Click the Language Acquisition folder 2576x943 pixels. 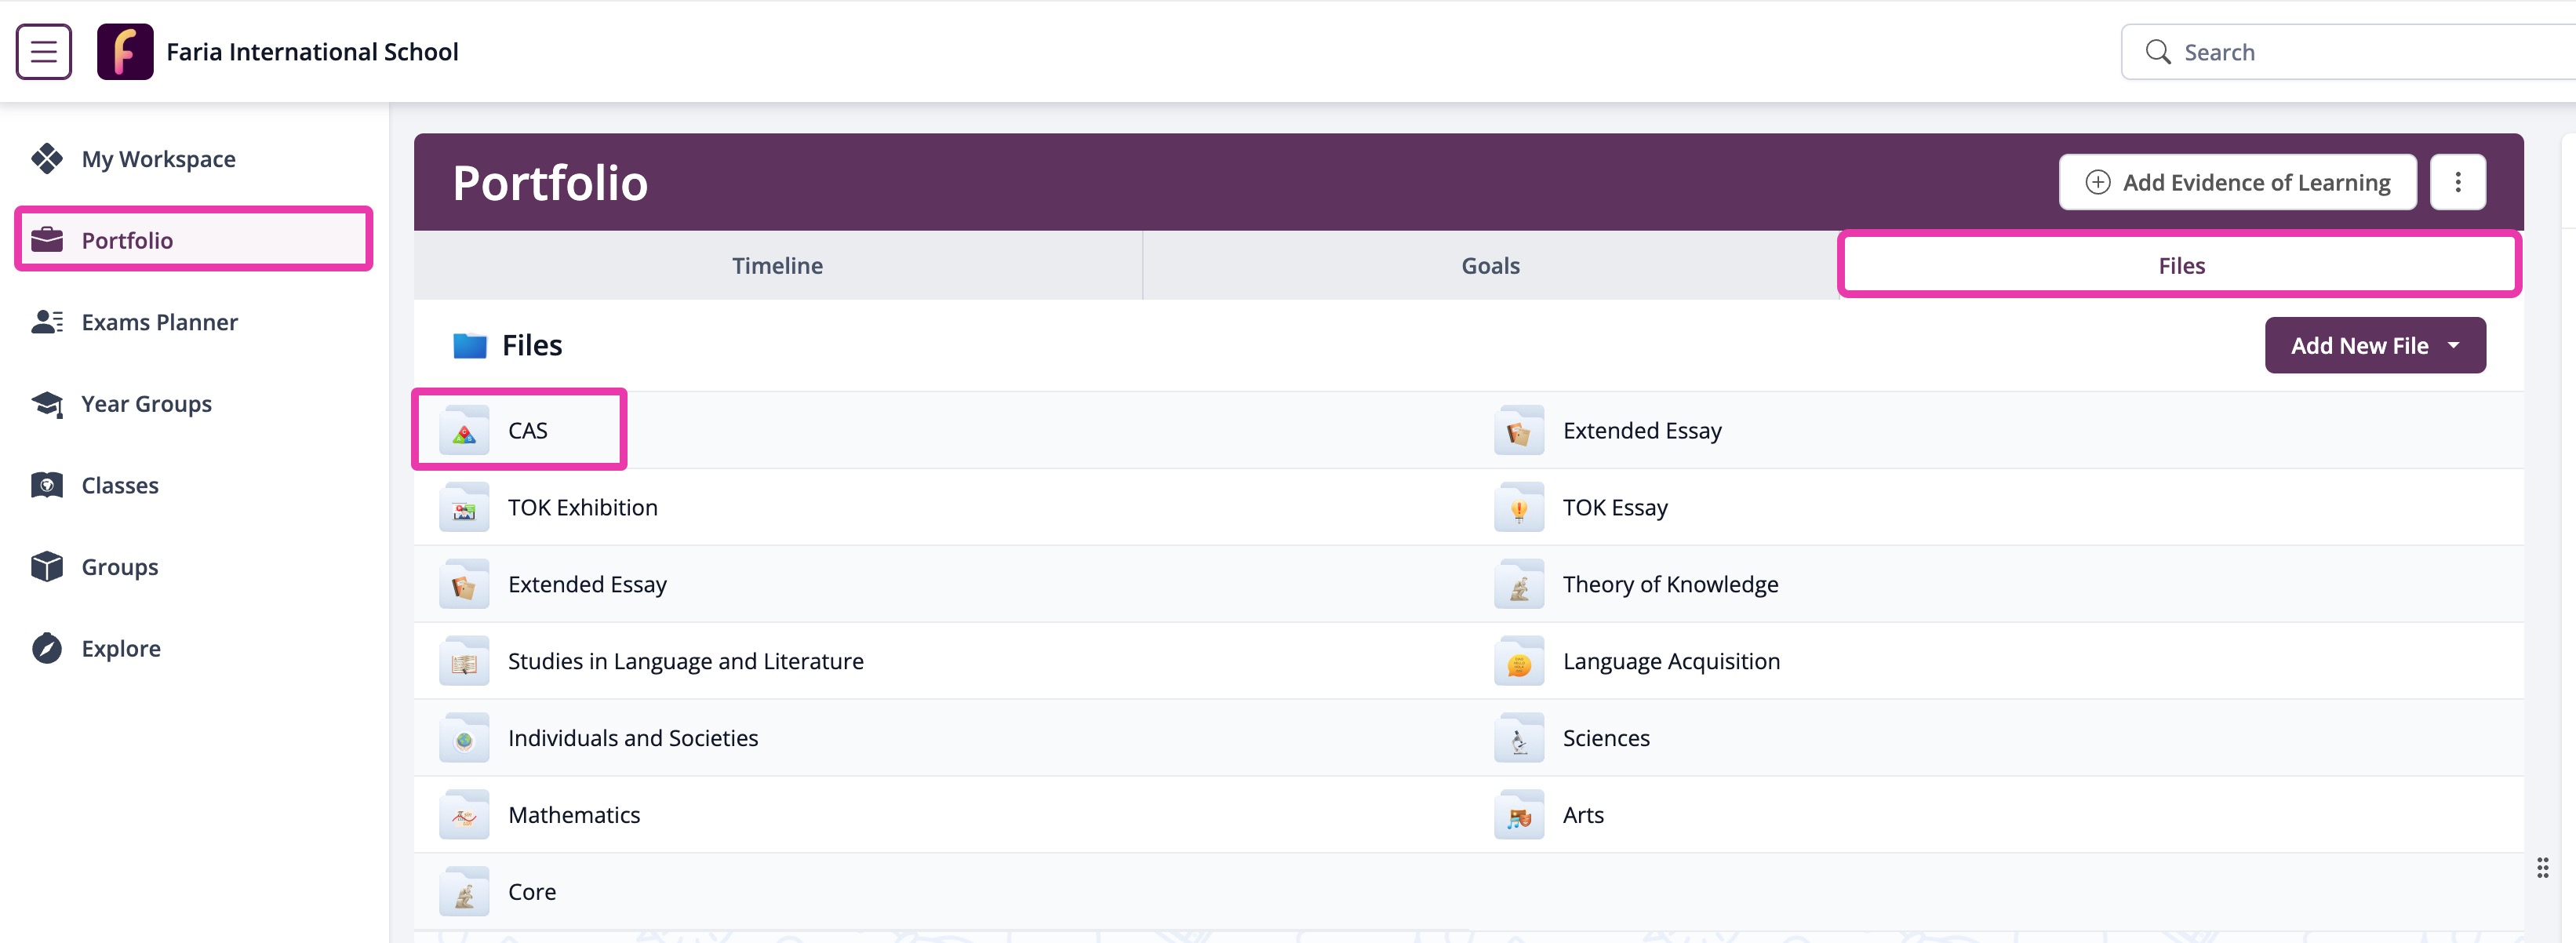coord(1670,661)
